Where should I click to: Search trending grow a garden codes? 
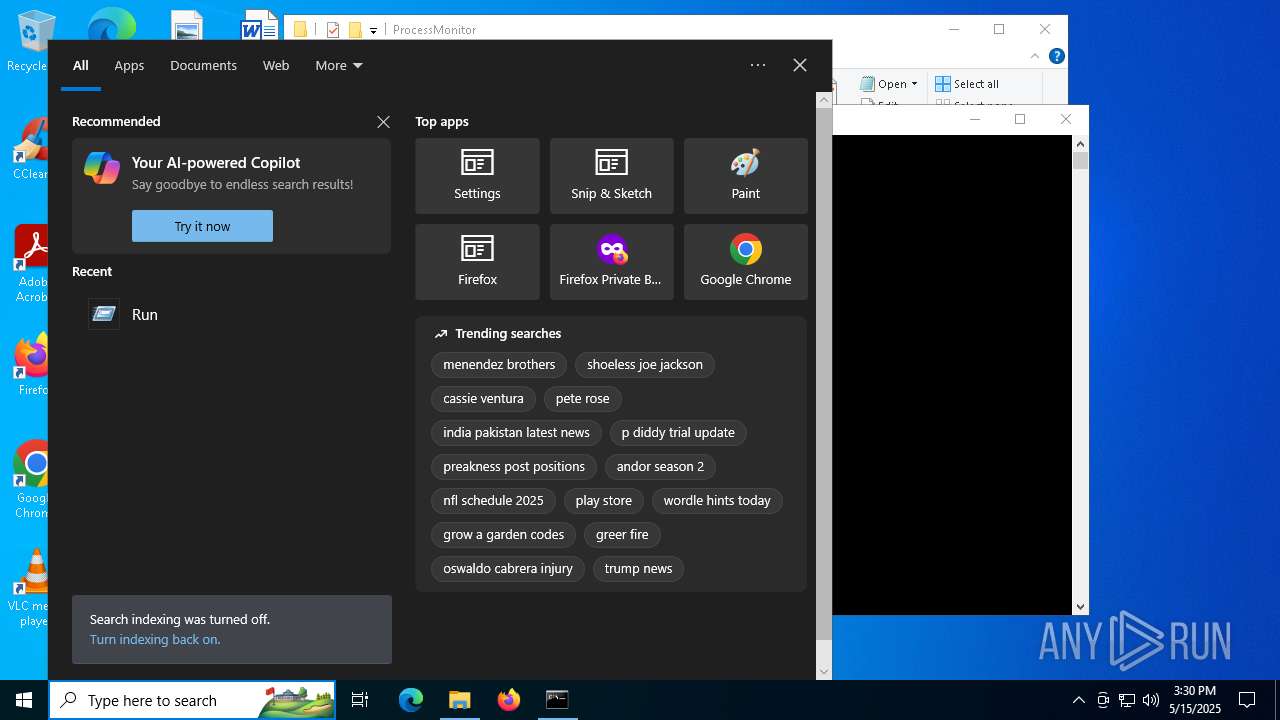click(x=503, y=534)
